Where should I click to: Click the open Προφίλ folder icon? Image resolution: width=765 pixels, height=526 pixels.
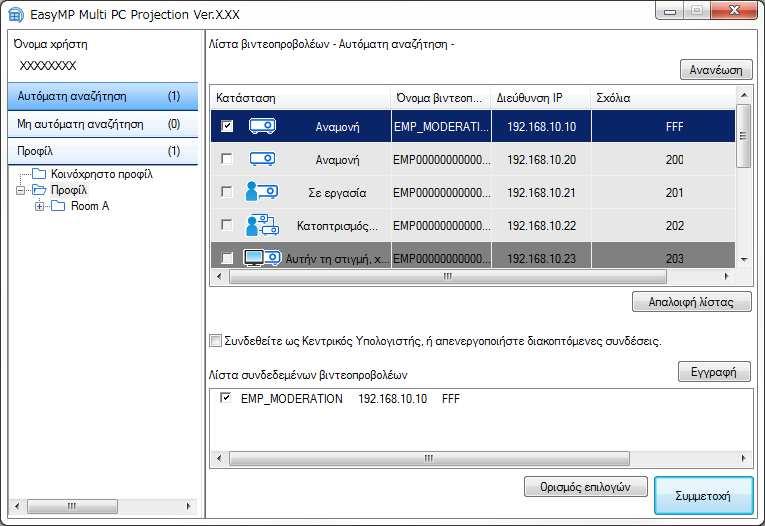(39, 190)
